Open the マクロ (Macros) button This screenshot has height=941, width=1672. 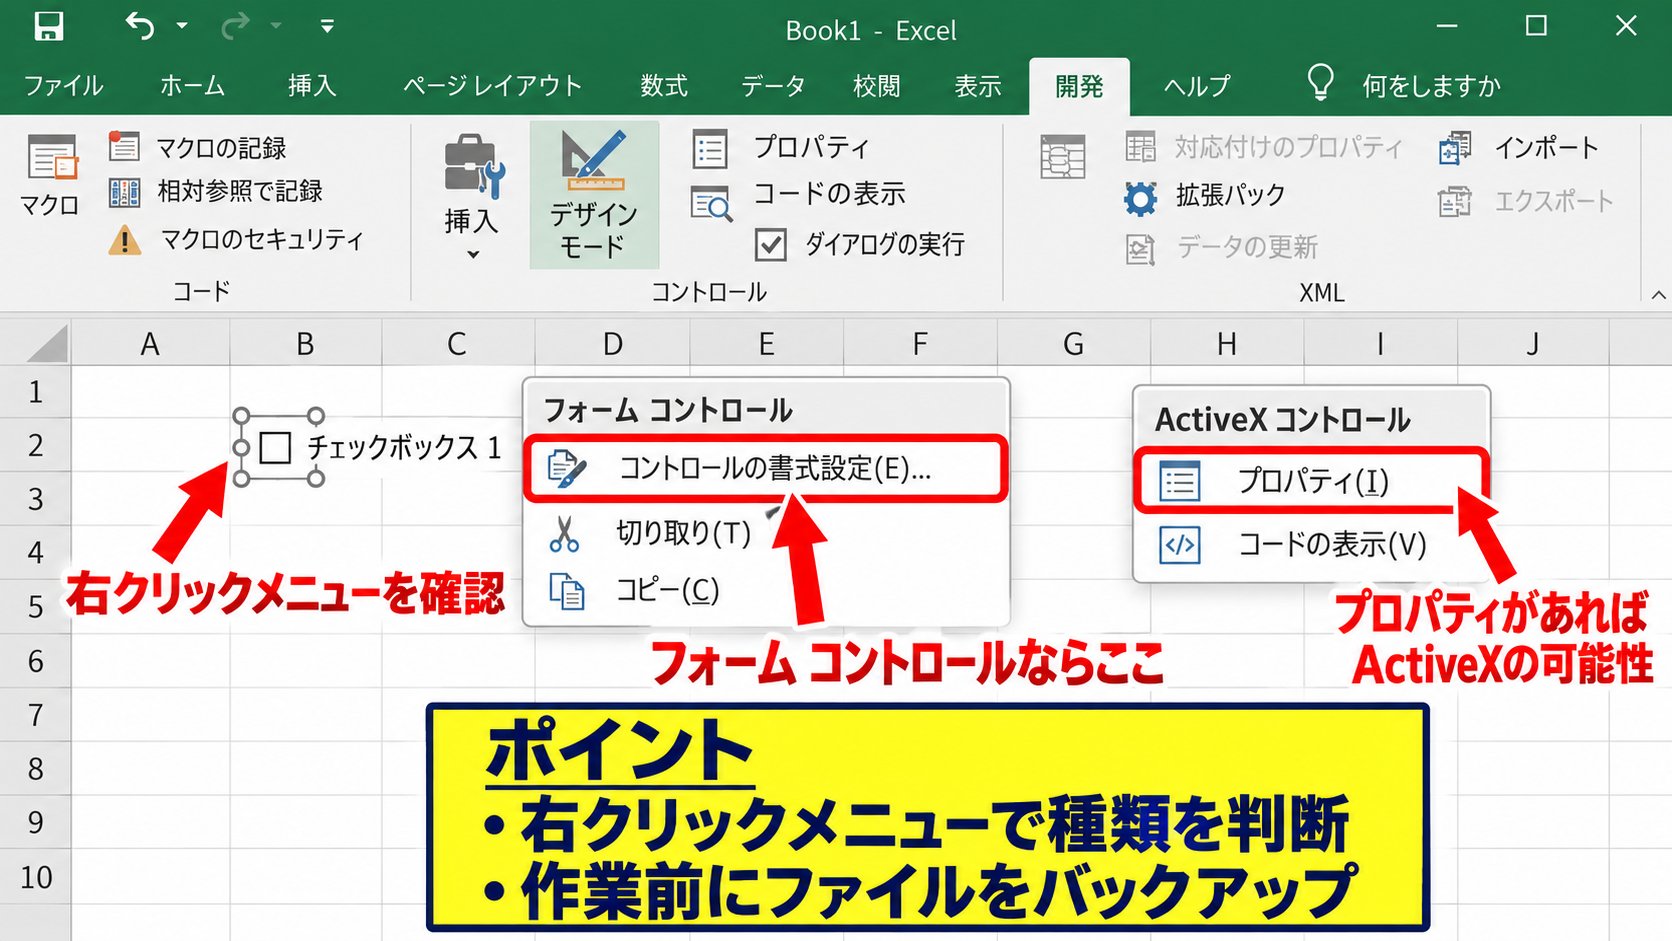coord(50,176)
